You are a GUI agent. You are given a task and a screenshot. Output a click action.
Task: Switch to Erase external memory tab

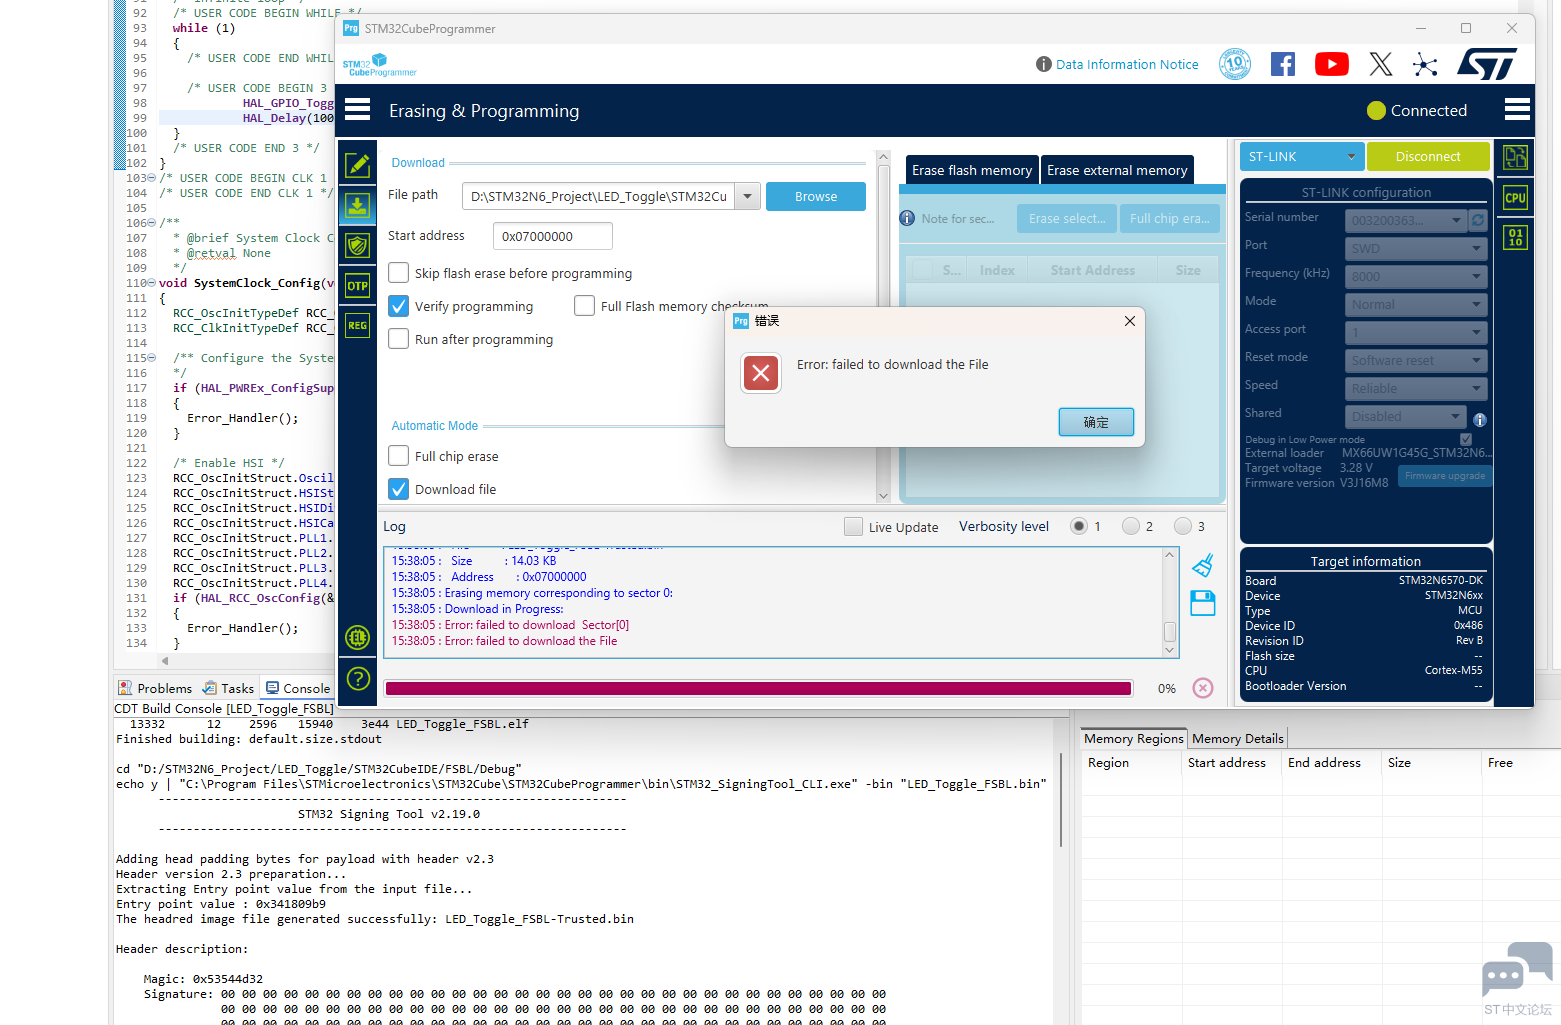[x=1116, y=170]
